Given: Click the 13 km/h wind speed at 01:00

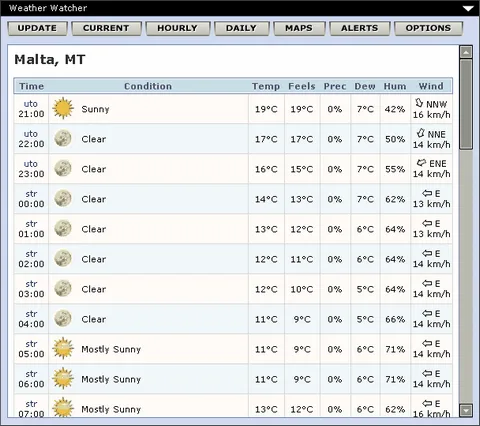Looking at the screenshot, I should click(x=431, y=234).
